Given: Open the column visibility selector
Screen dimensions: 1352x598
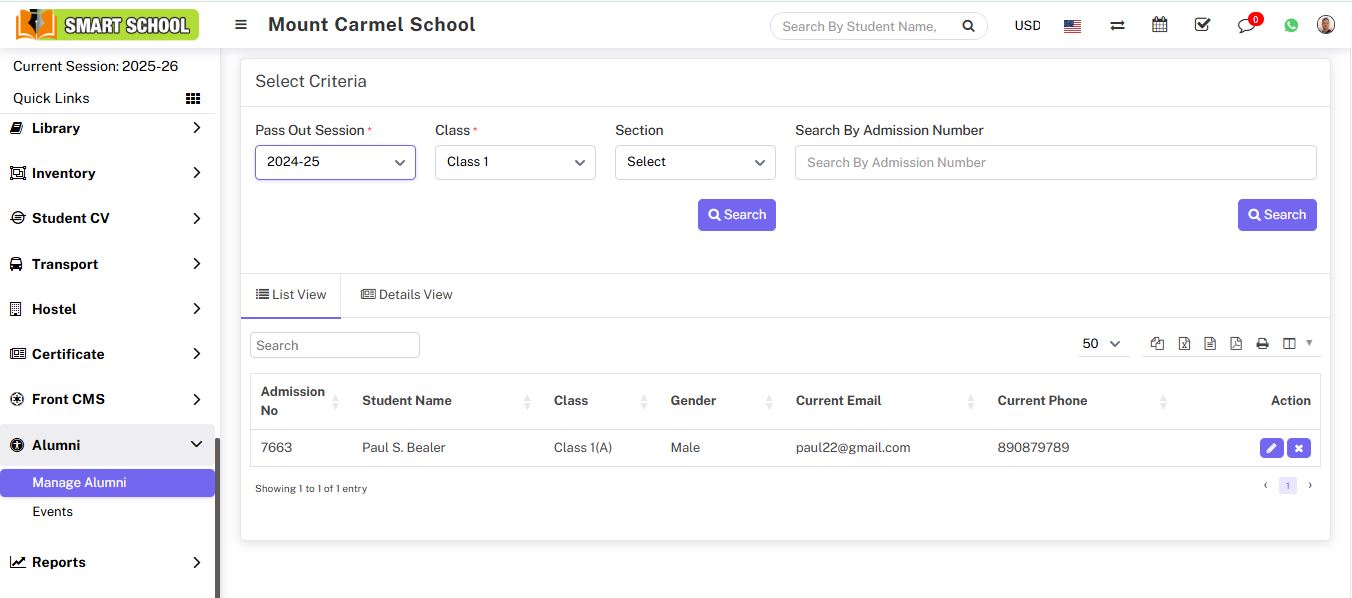Looking at the screenshot, I should point(1296,344).
